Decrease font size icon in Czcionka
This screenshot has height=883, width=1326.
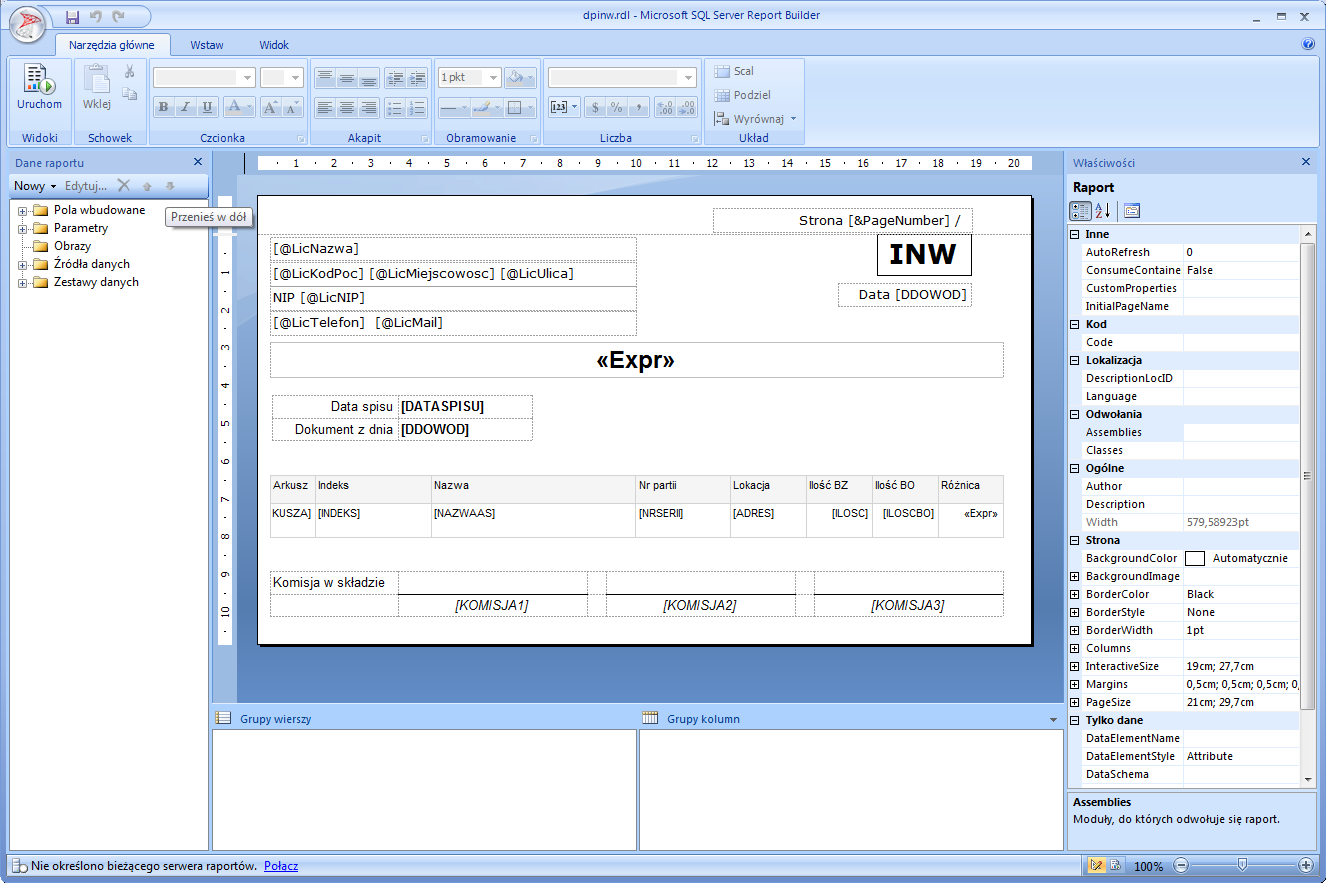click(x=292, y=108)
